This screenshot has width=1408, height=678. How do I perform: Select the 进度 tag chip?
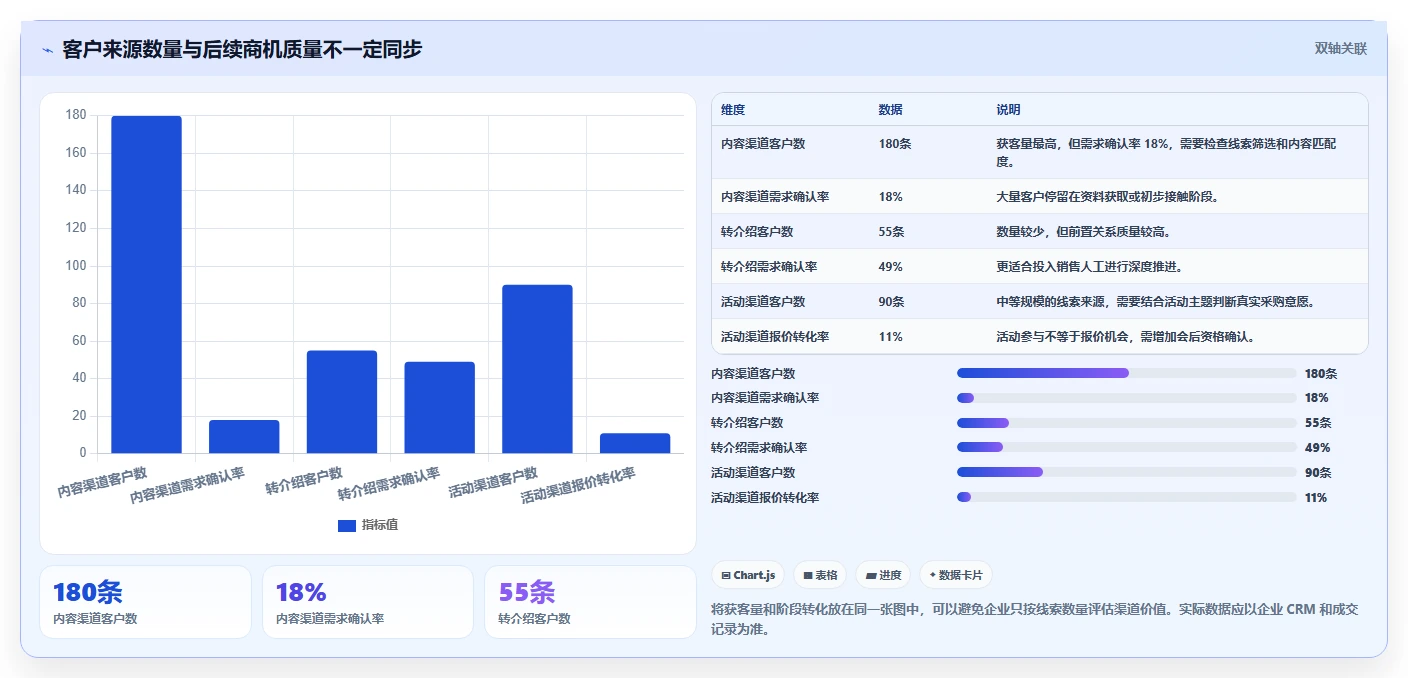point(883,575)
